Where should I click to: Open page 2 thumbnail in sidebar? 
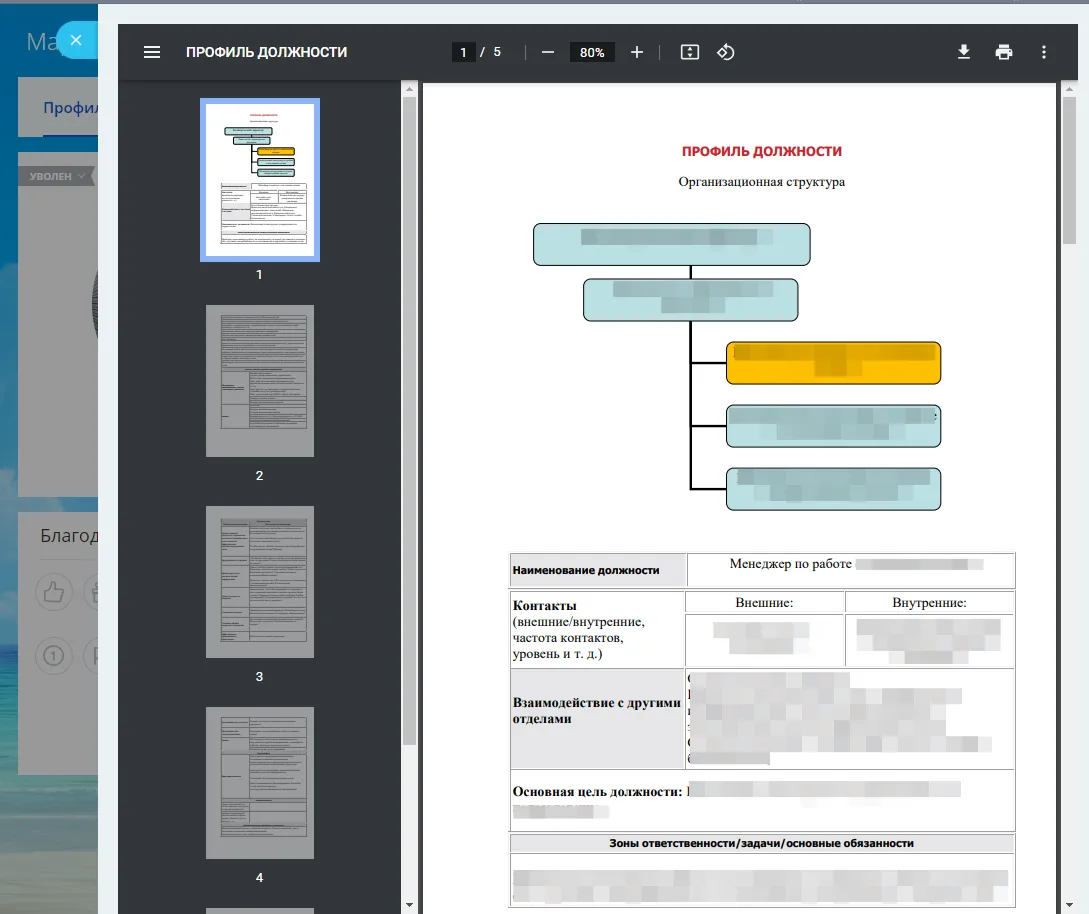(x=260, y=381)
